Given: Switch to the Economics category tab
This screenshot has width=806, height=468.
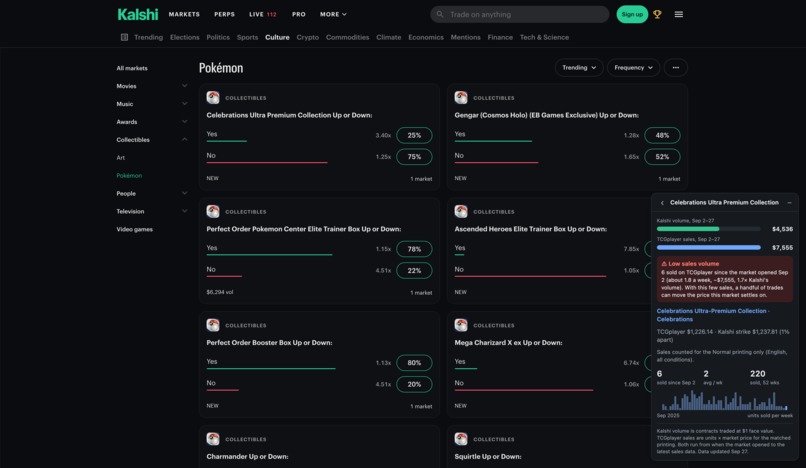Looking at the screenshot, I should point(426,37).
